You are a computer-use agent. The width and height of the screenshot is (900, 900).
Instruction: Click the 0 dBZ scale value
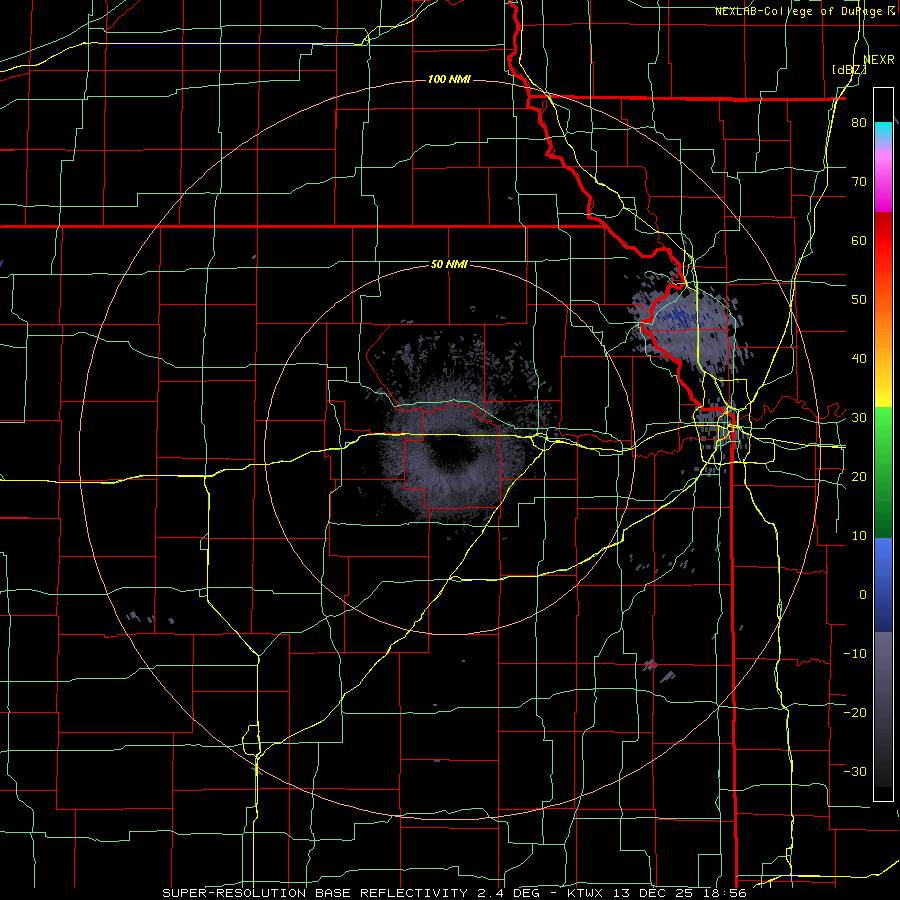863,595
